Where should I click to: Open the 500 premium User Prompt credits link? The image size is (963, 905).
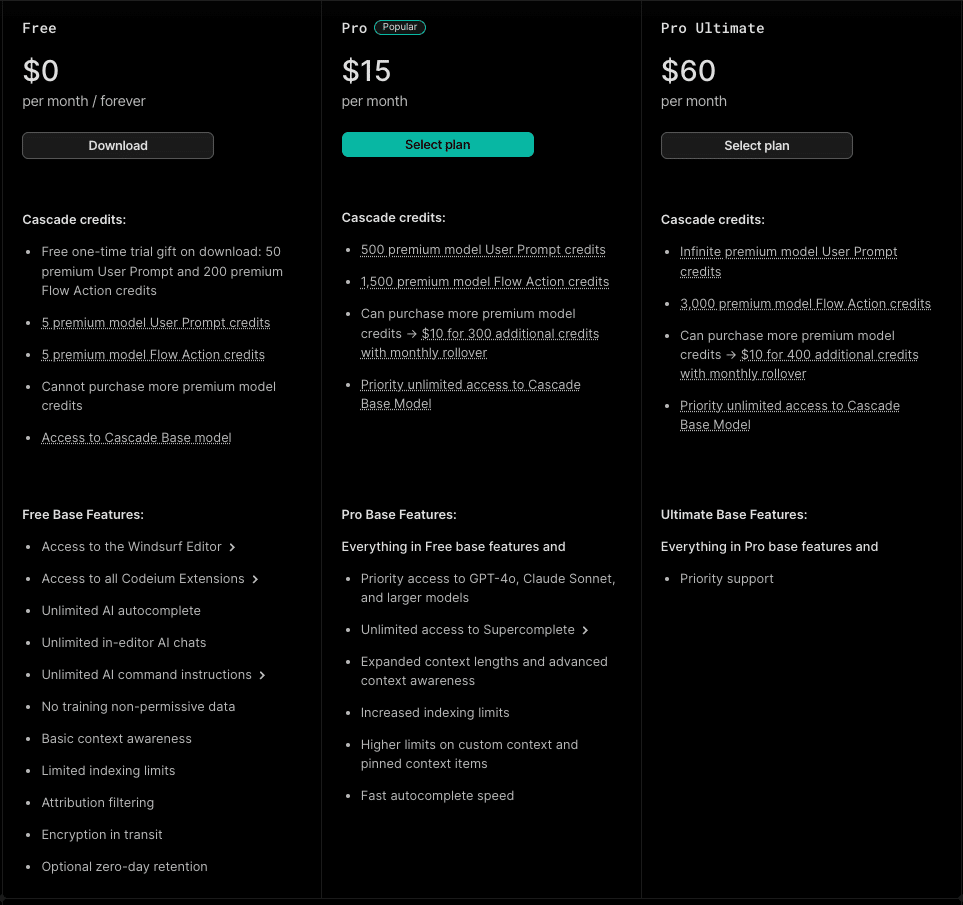(483, 250)
